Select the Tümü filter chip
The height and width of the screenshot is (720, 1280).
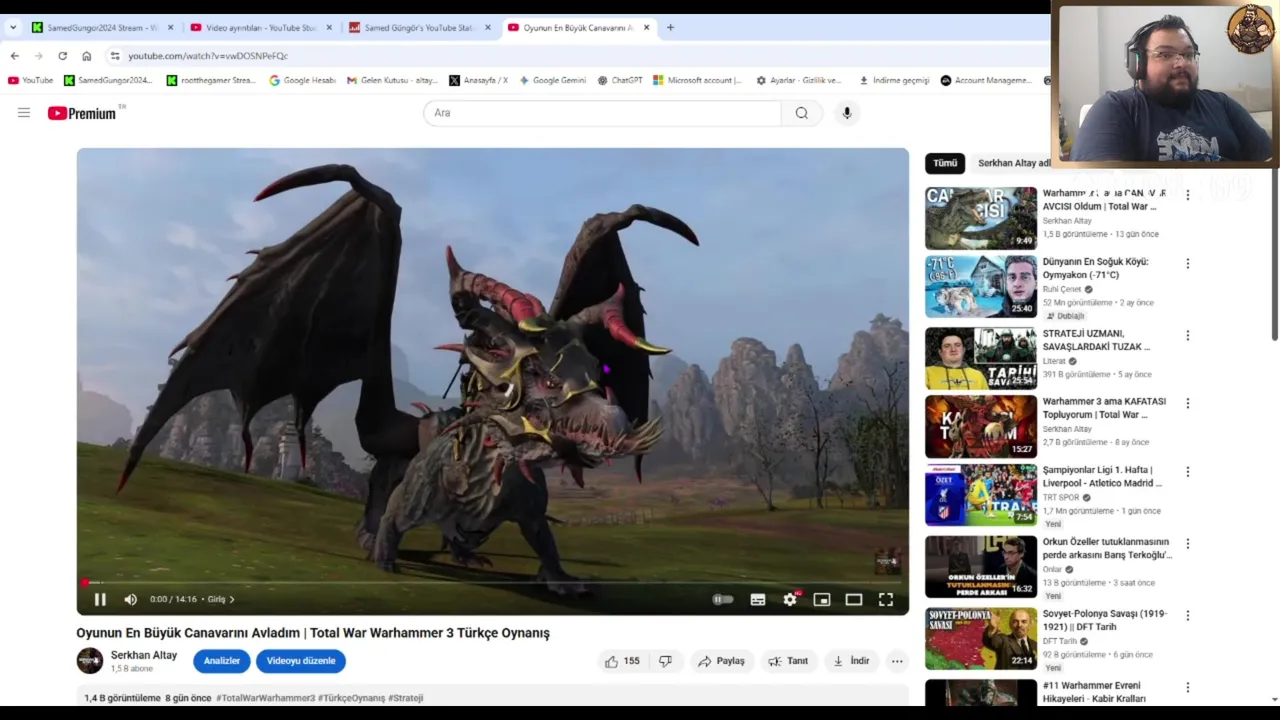tap(945, 163)
